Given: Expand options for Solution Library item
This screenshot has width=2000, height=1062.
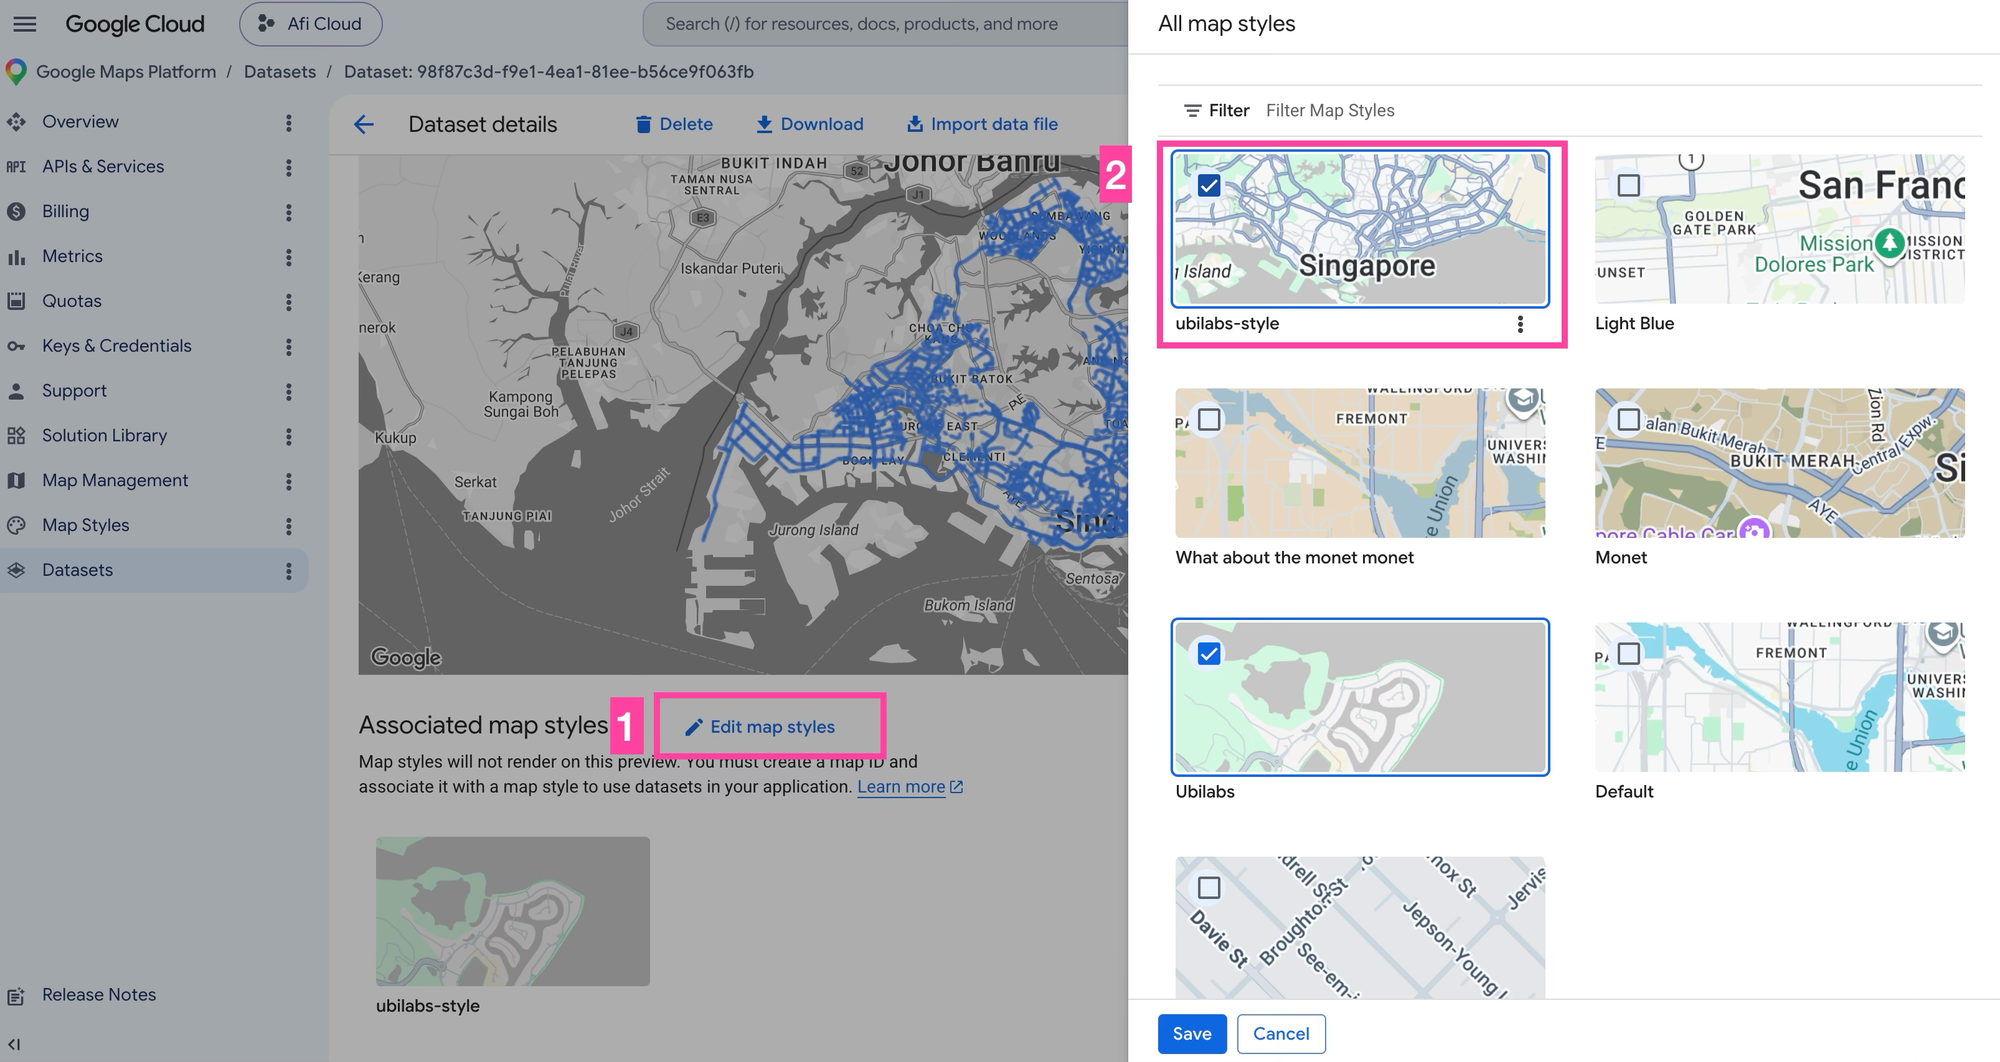Looking at the screenshot, I should tap(289, 437).
